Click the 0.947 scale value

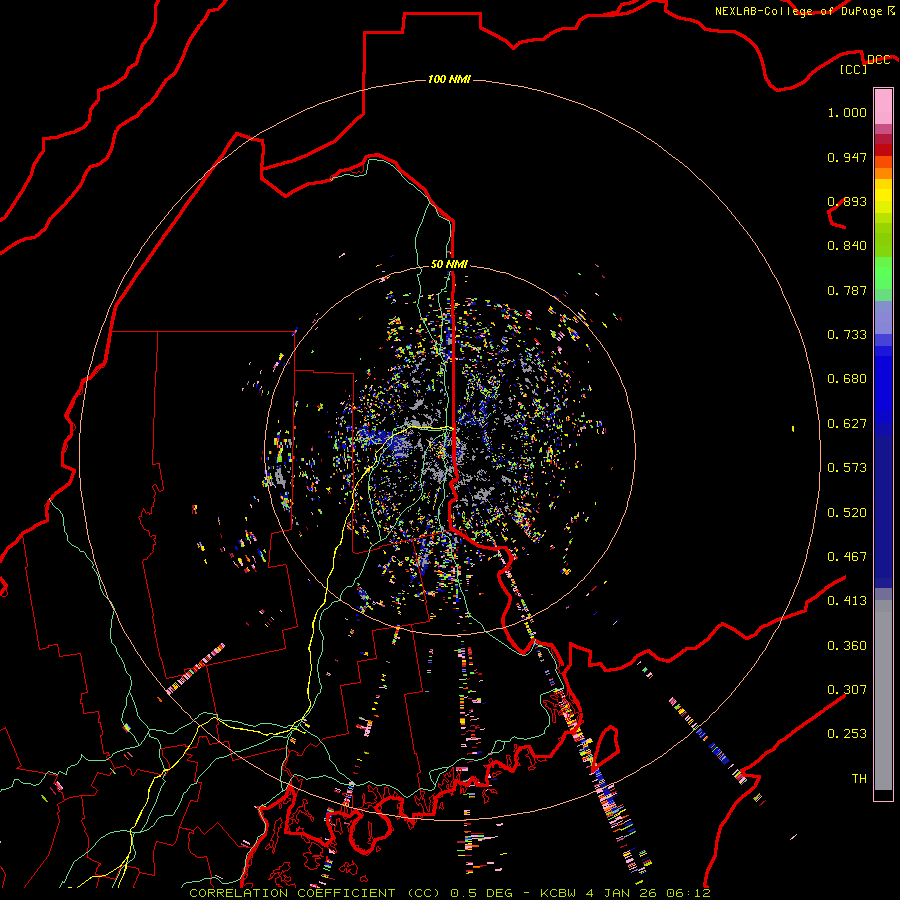(x=847, y=157)
